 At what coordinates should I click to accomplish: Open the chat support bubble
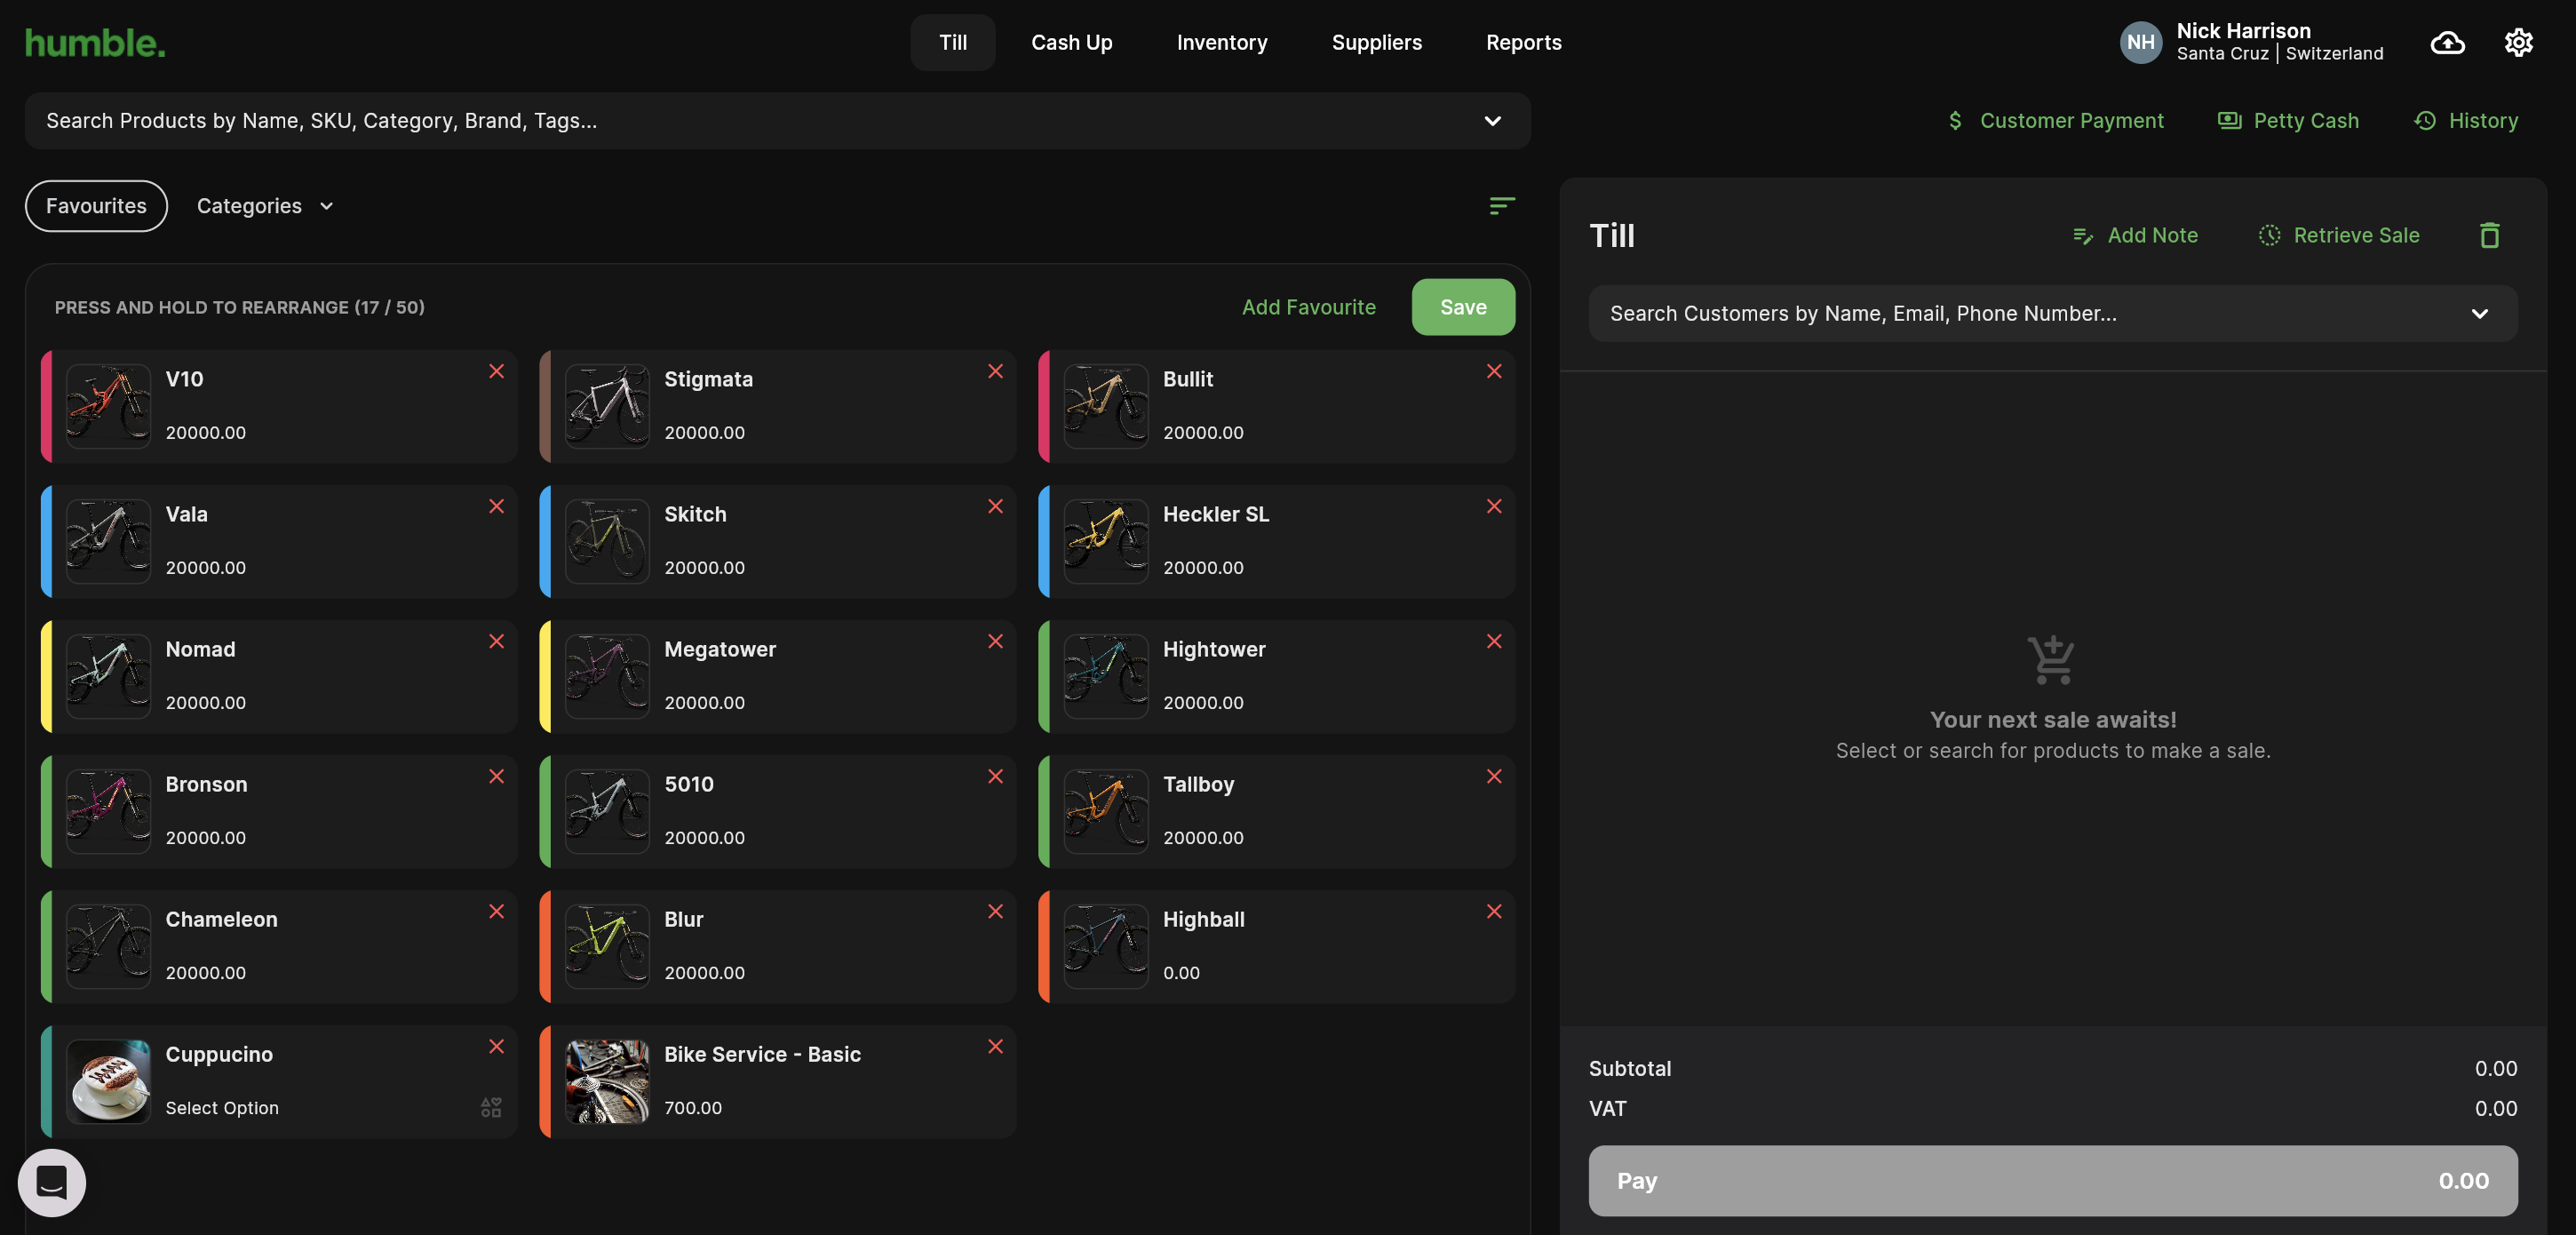click(52, 1182)
